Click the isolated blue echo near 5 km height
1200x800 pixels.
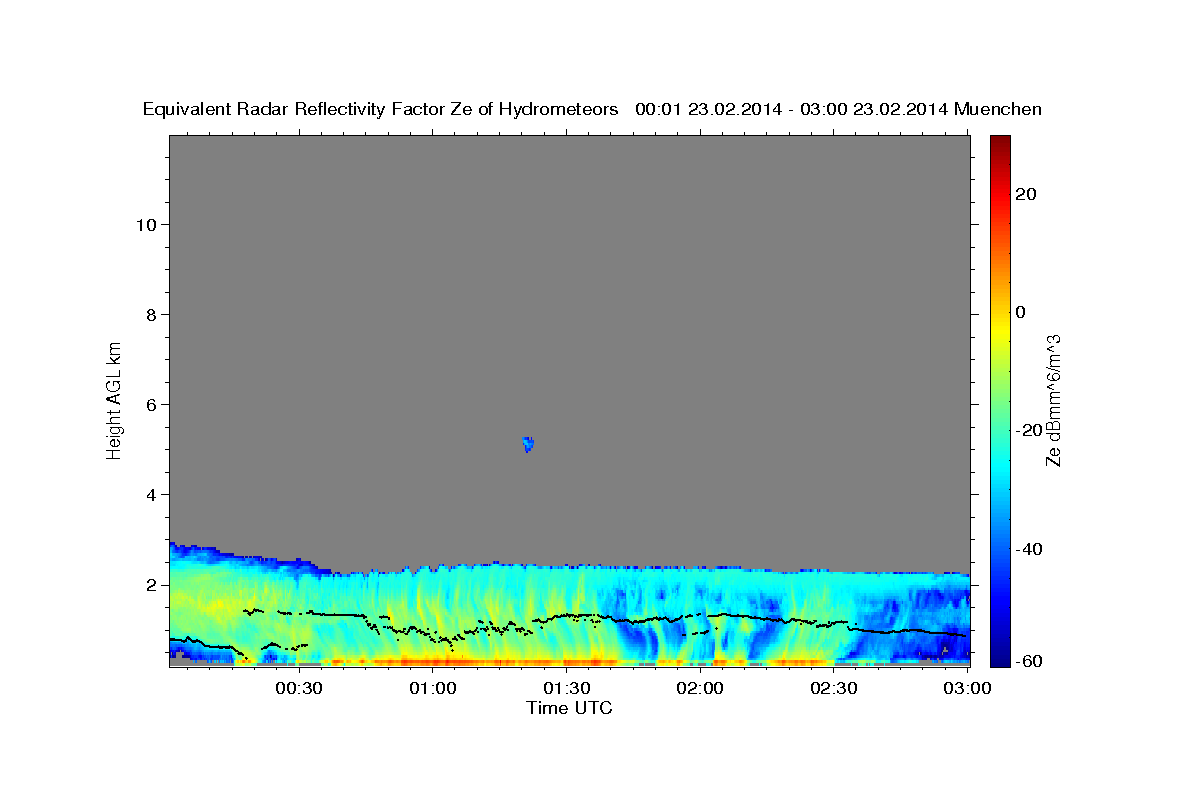click(528, 444)
